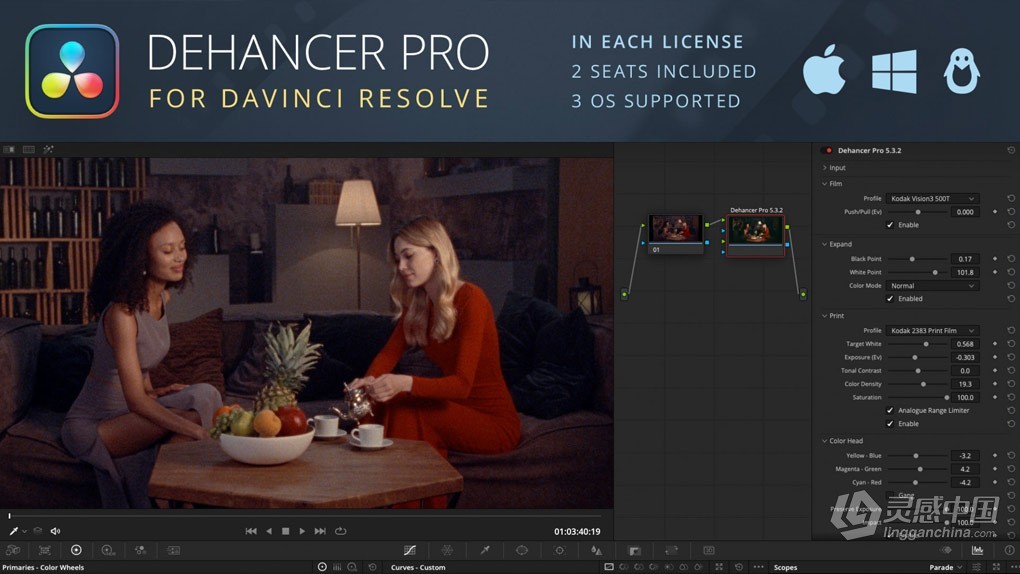Open the Tracker palette icon
Image resolution: width=1020 pixels, height=574 pixels.
click(559, 551)
